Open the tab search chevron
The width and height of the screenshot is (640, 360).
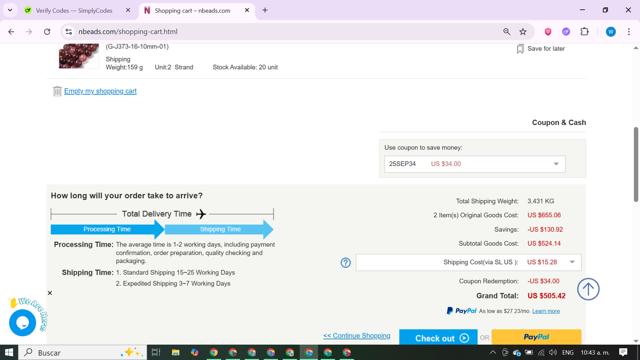pyautogui.click(x=10, y=10)
